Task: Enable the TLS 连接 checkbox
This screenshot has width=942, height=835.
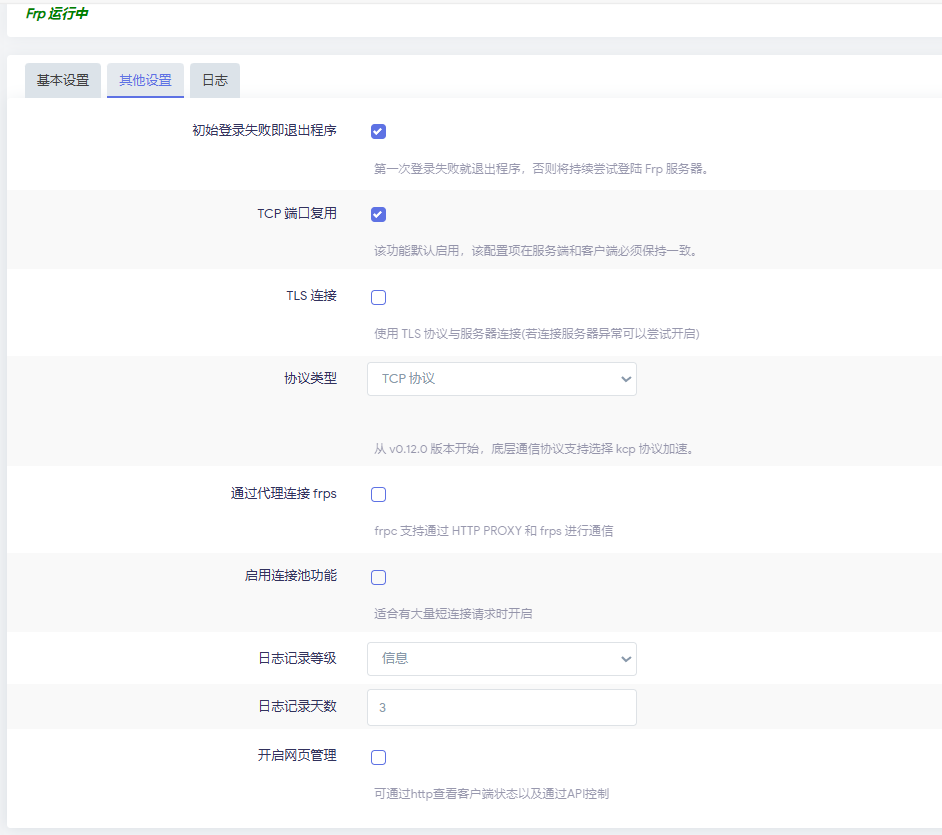Action: tap(378, 297)
